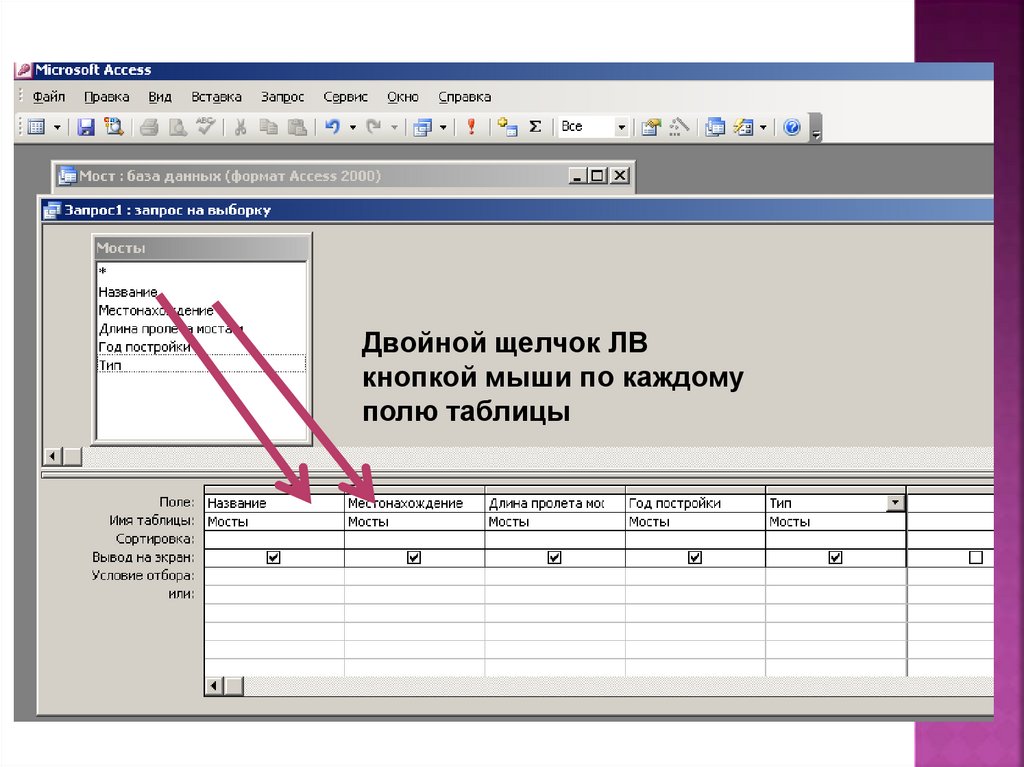This screenshot has width=1024, height=767.
Task: Open the Undo history dropdown arrow
Action: tap(353, 127)
